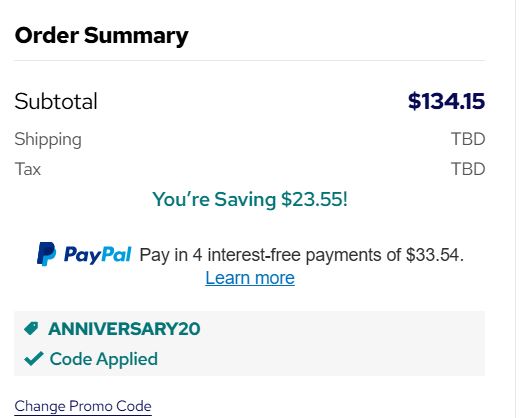Click the Change Promo Code link
The width and height of the screenshot is (527, 418).
pyautogui.click(x=83, y=406)
